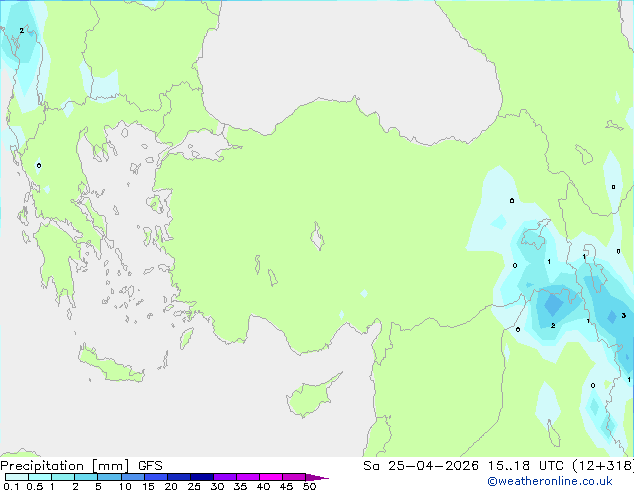The width and height of the screenshot is (634, 490).
Task: Click the '15..18 UTC' time text
Action: 526,466
